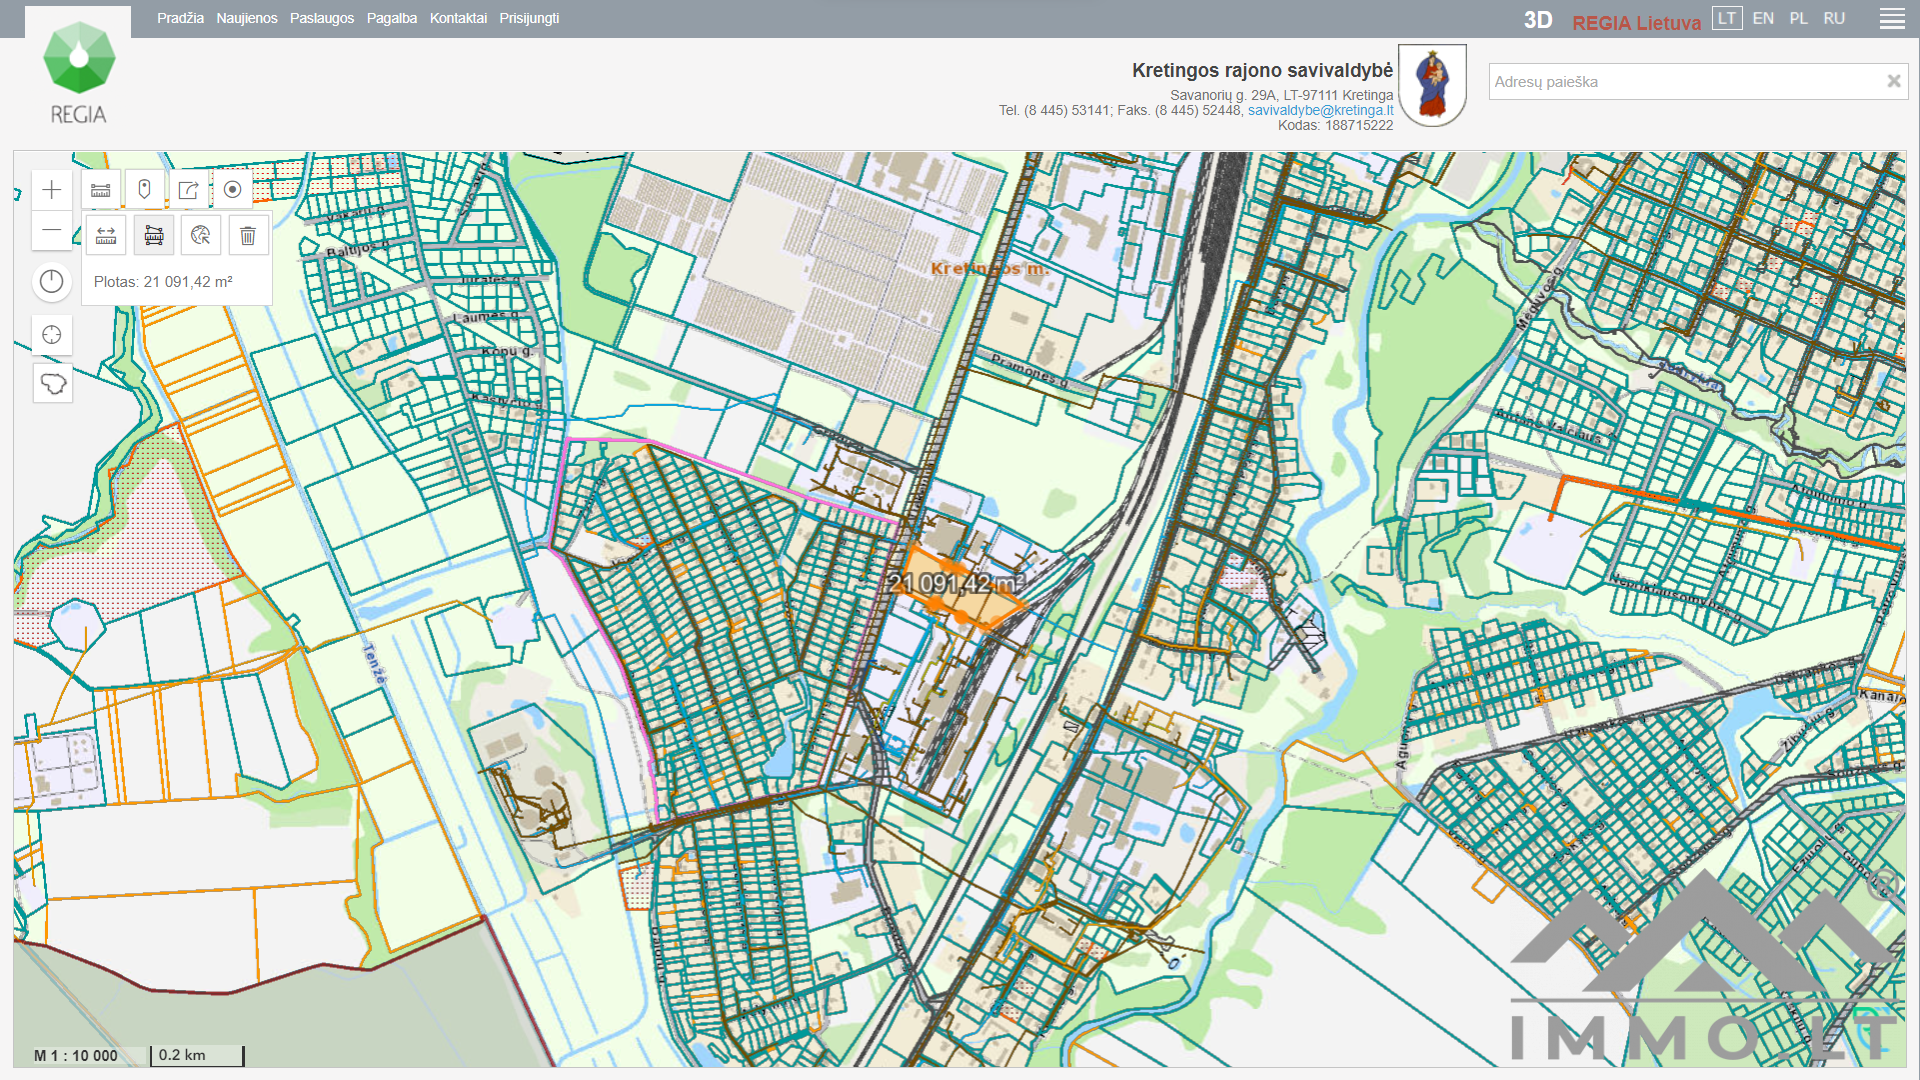Click the Plotas 21 091,42 m² result
Image resolution: width=1920 pixels, height=1080 pixels.
(163, 282)
